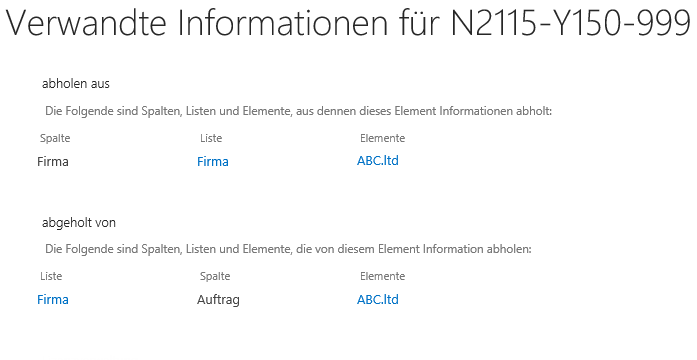
Task: Select the 'Elemente' column header in 'abholen aus'
Action: point(382,138)
